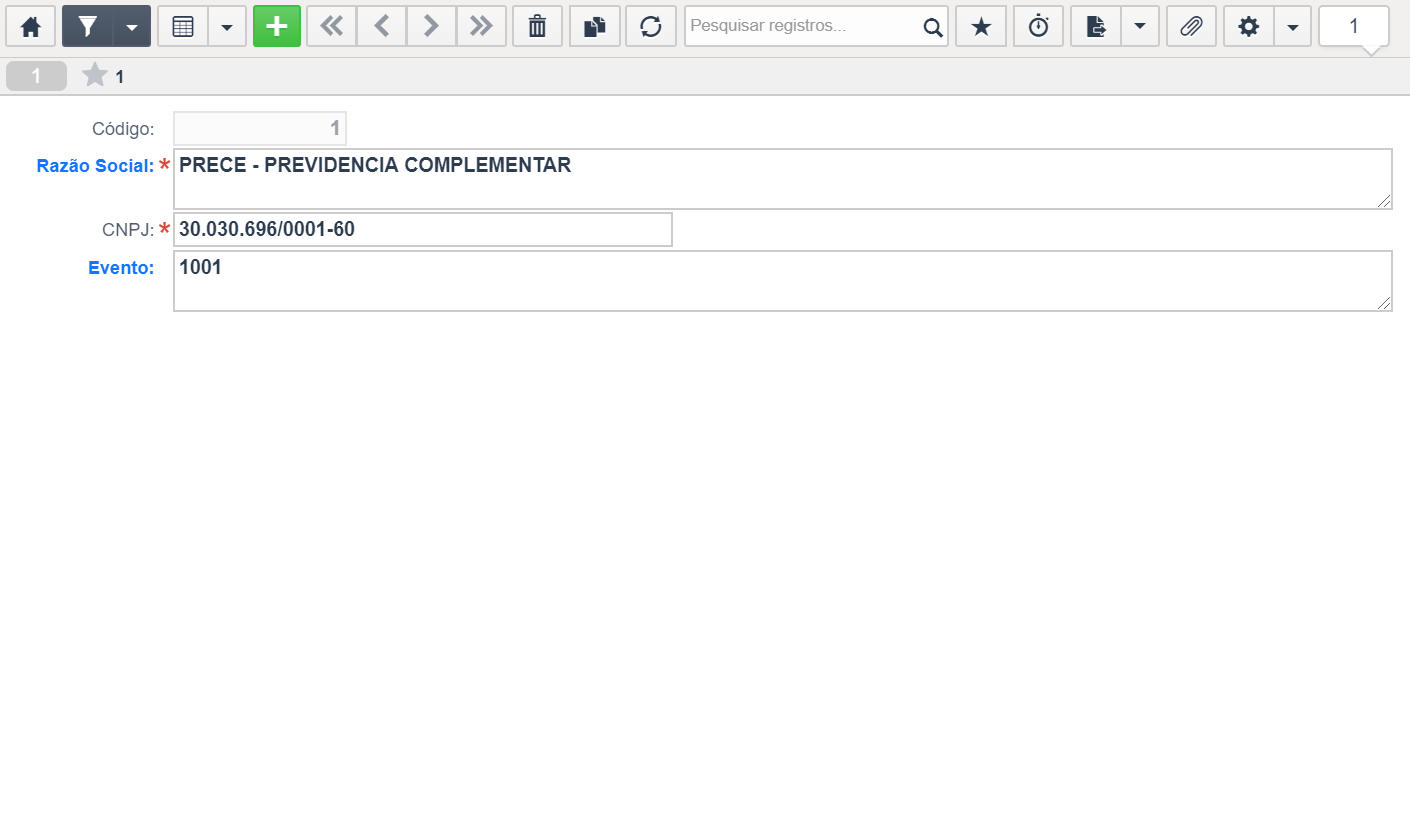Screen dimensions: 1410x838
Task: Edit the Evento text area
Action: click(x=783, y=281)
